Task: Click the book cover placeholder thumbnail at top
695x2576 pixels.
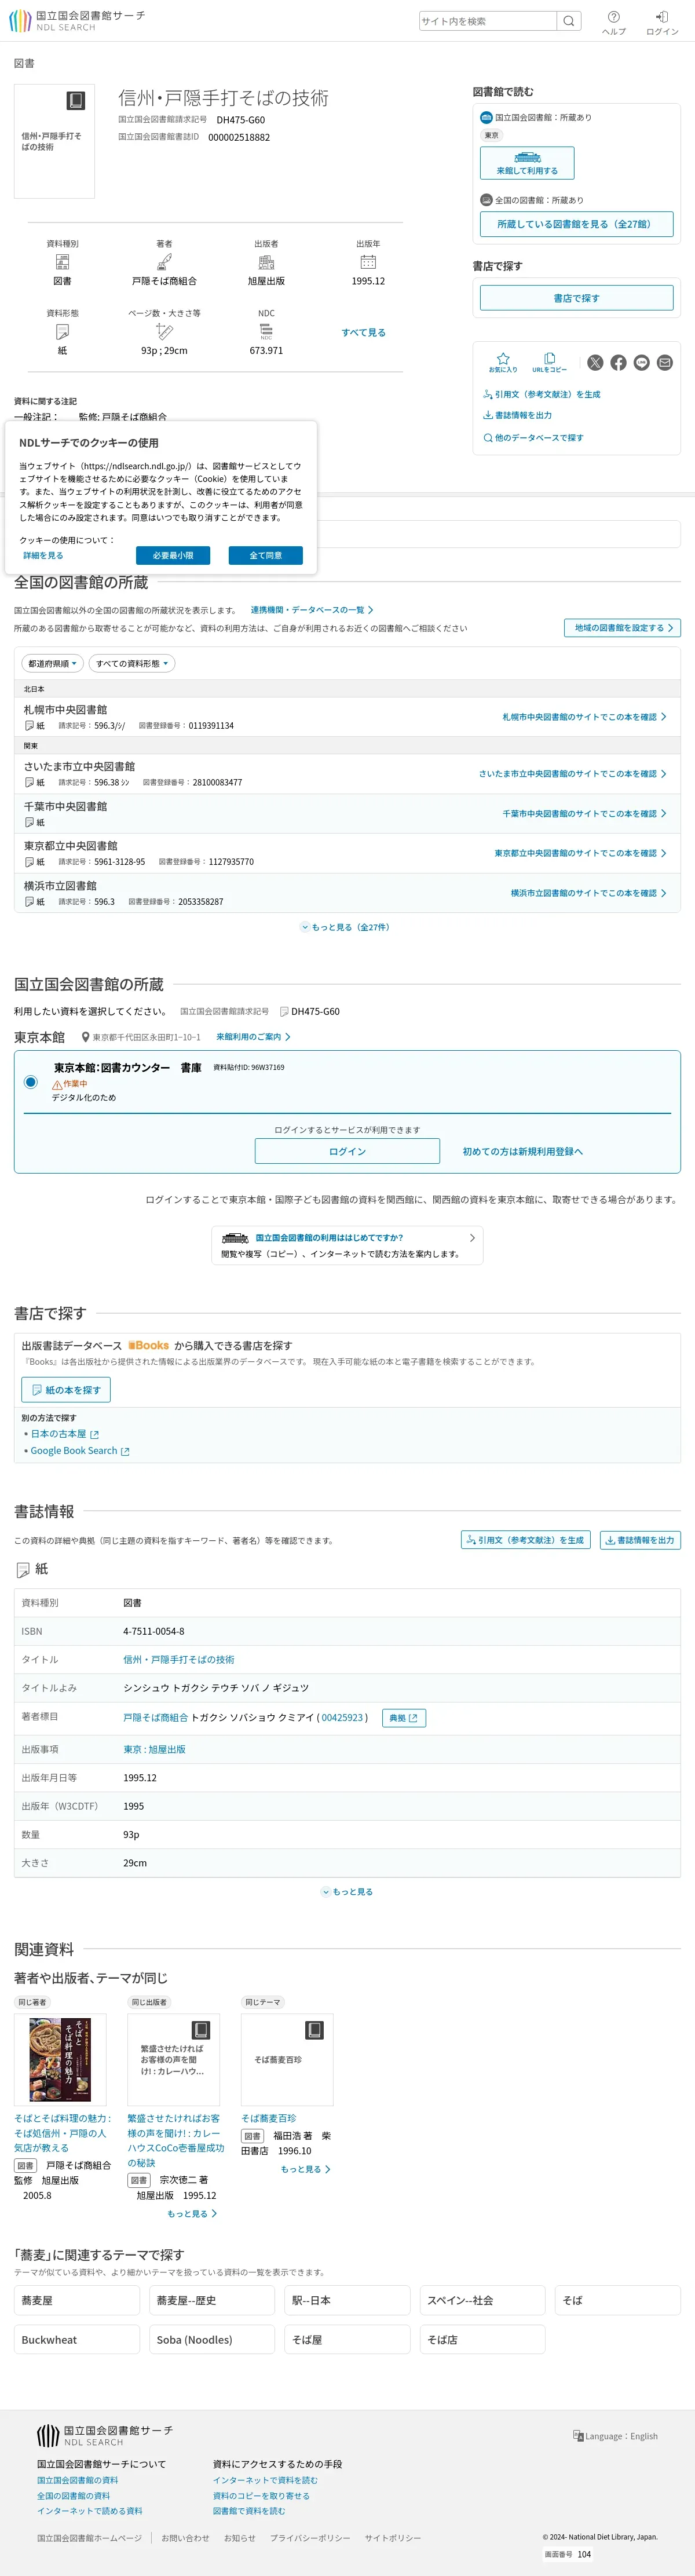Action: [x=54, y=141]
